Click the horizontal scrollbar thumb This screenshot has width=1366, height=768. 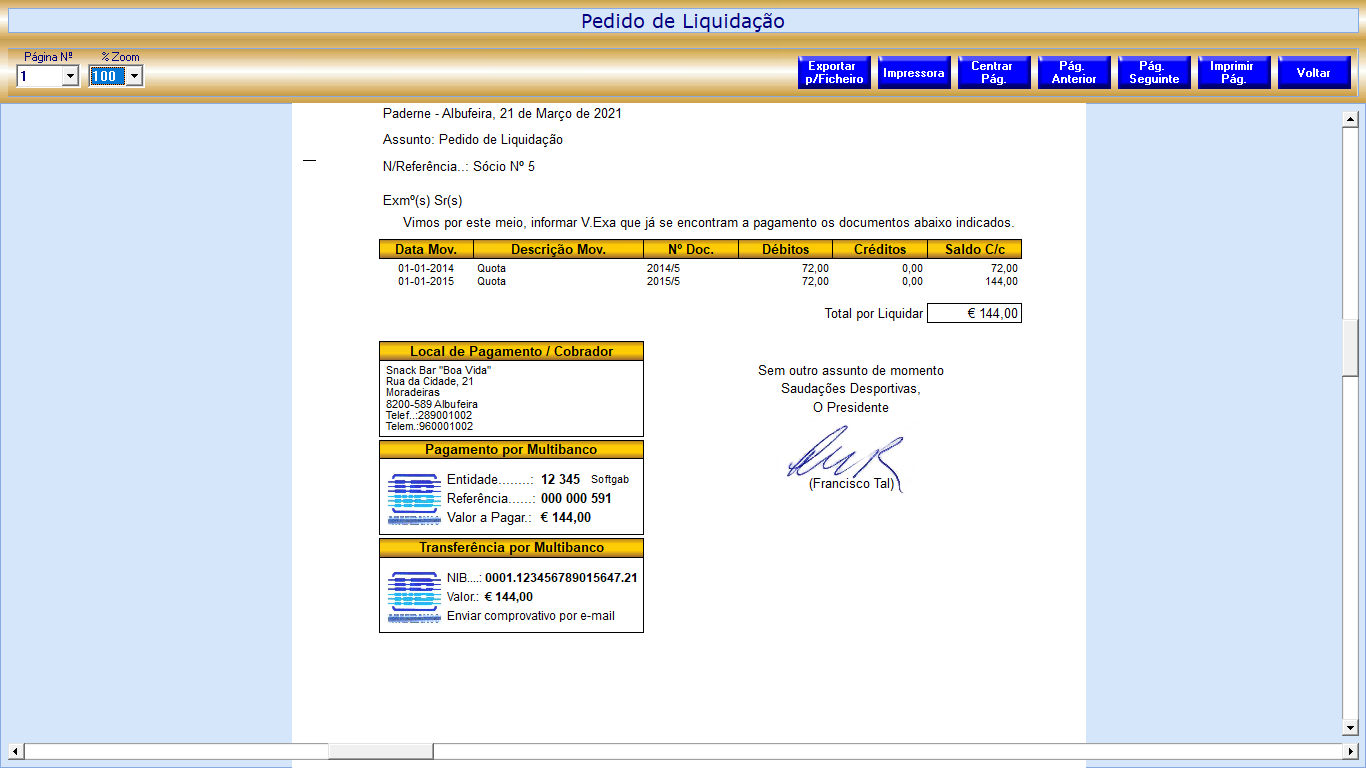coord(380,751)
